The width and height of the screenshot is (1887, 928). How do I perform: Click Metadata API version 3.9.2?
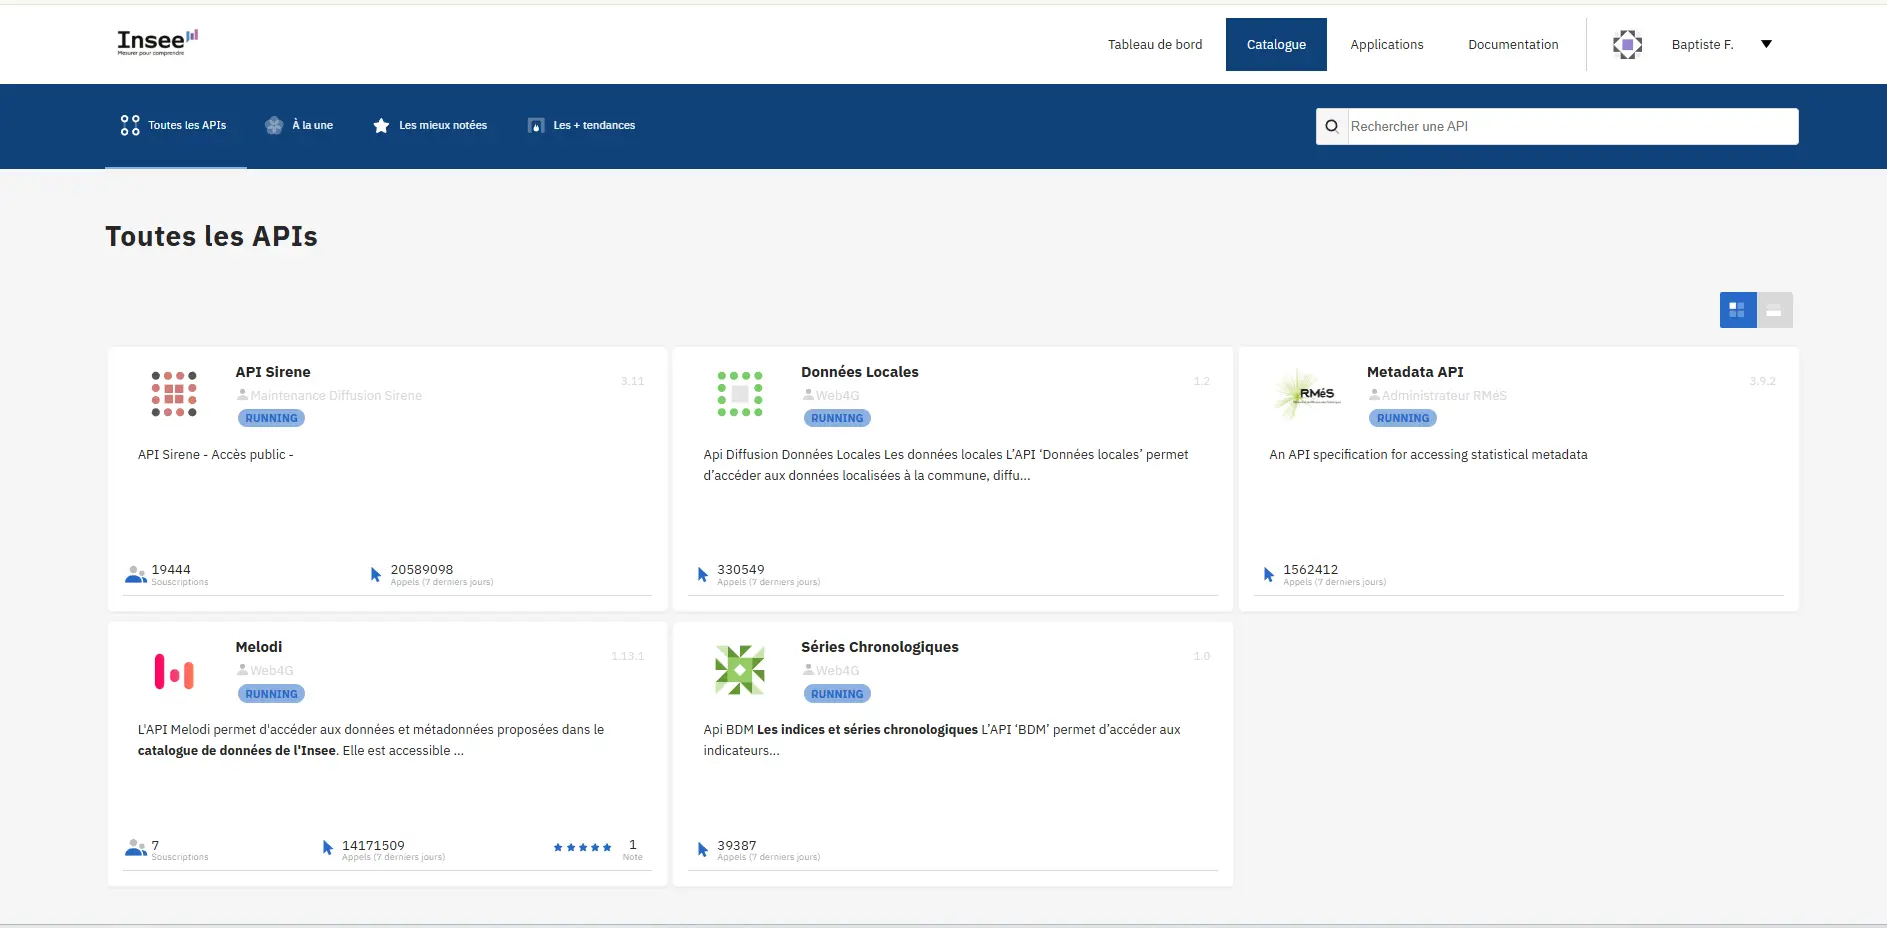point(1762,381)
